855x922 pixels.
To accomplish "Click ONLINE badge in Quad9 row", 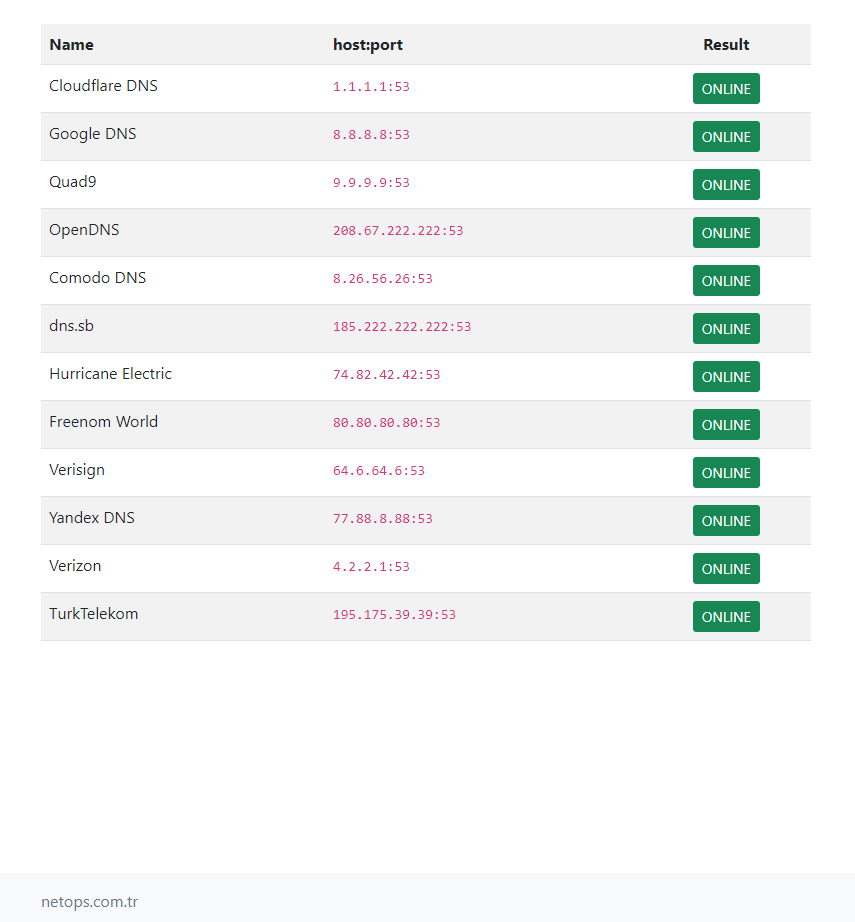I will tap(726, 185).
